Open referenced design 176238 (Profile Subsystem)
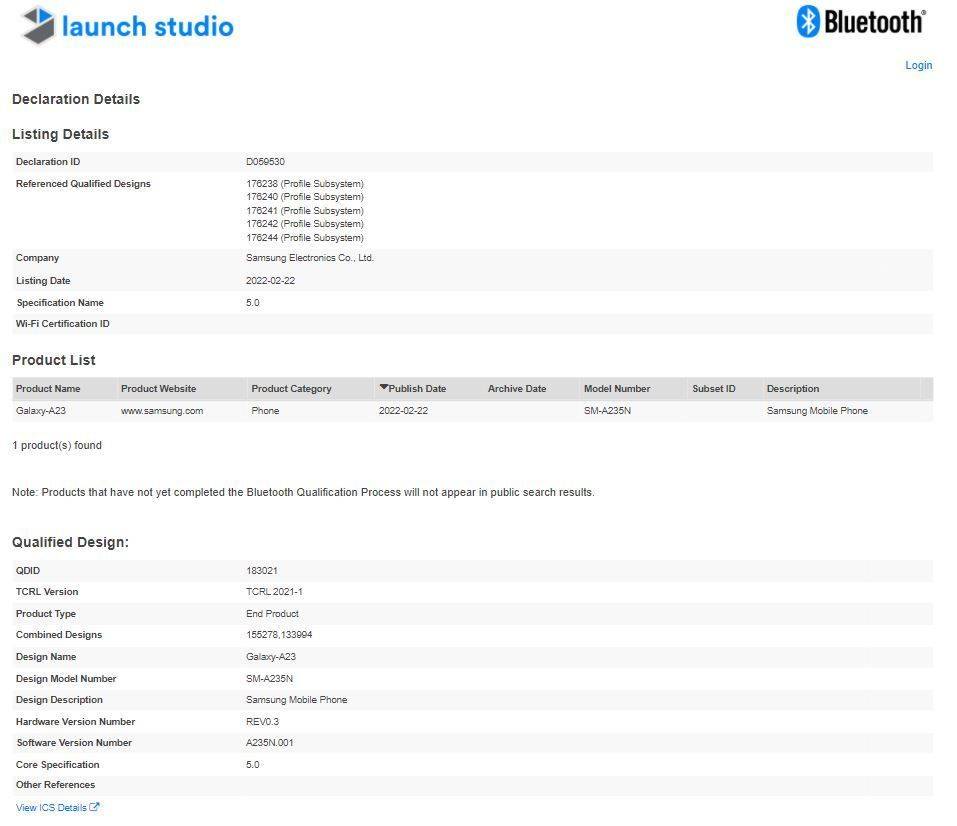Image resolution: width=957 pixels, height=826 pixels. click(x=305, y=184)
